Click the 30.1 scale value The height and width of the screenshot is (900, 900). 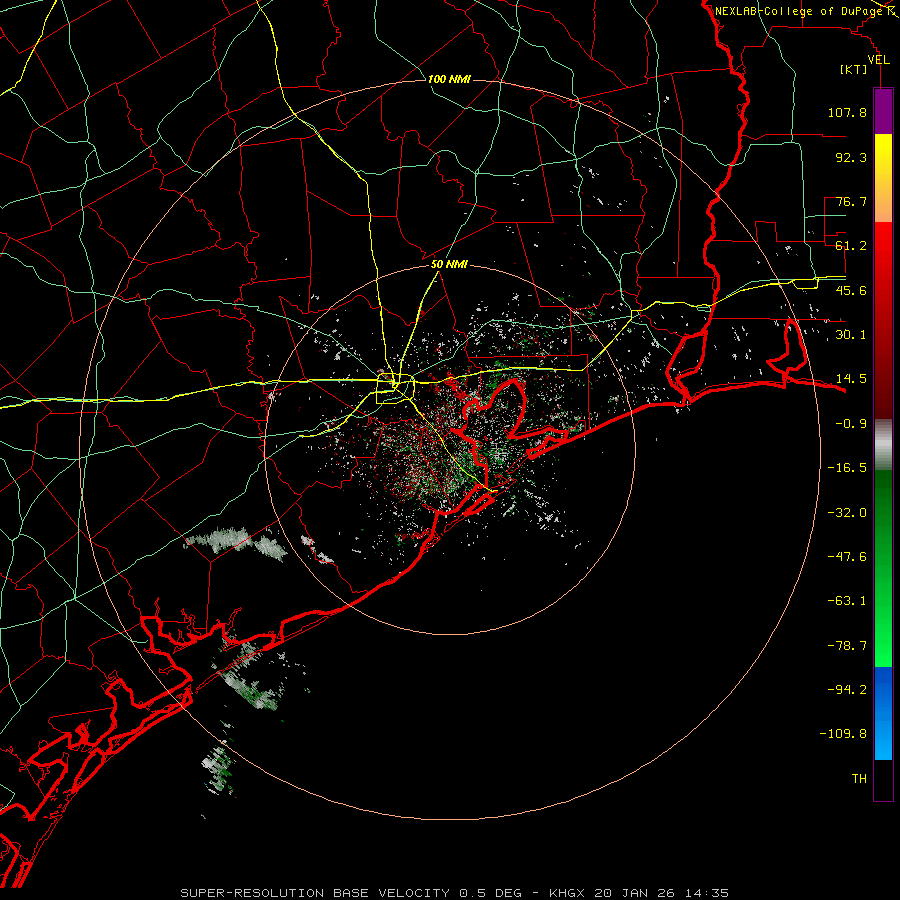tap(851, 335)
